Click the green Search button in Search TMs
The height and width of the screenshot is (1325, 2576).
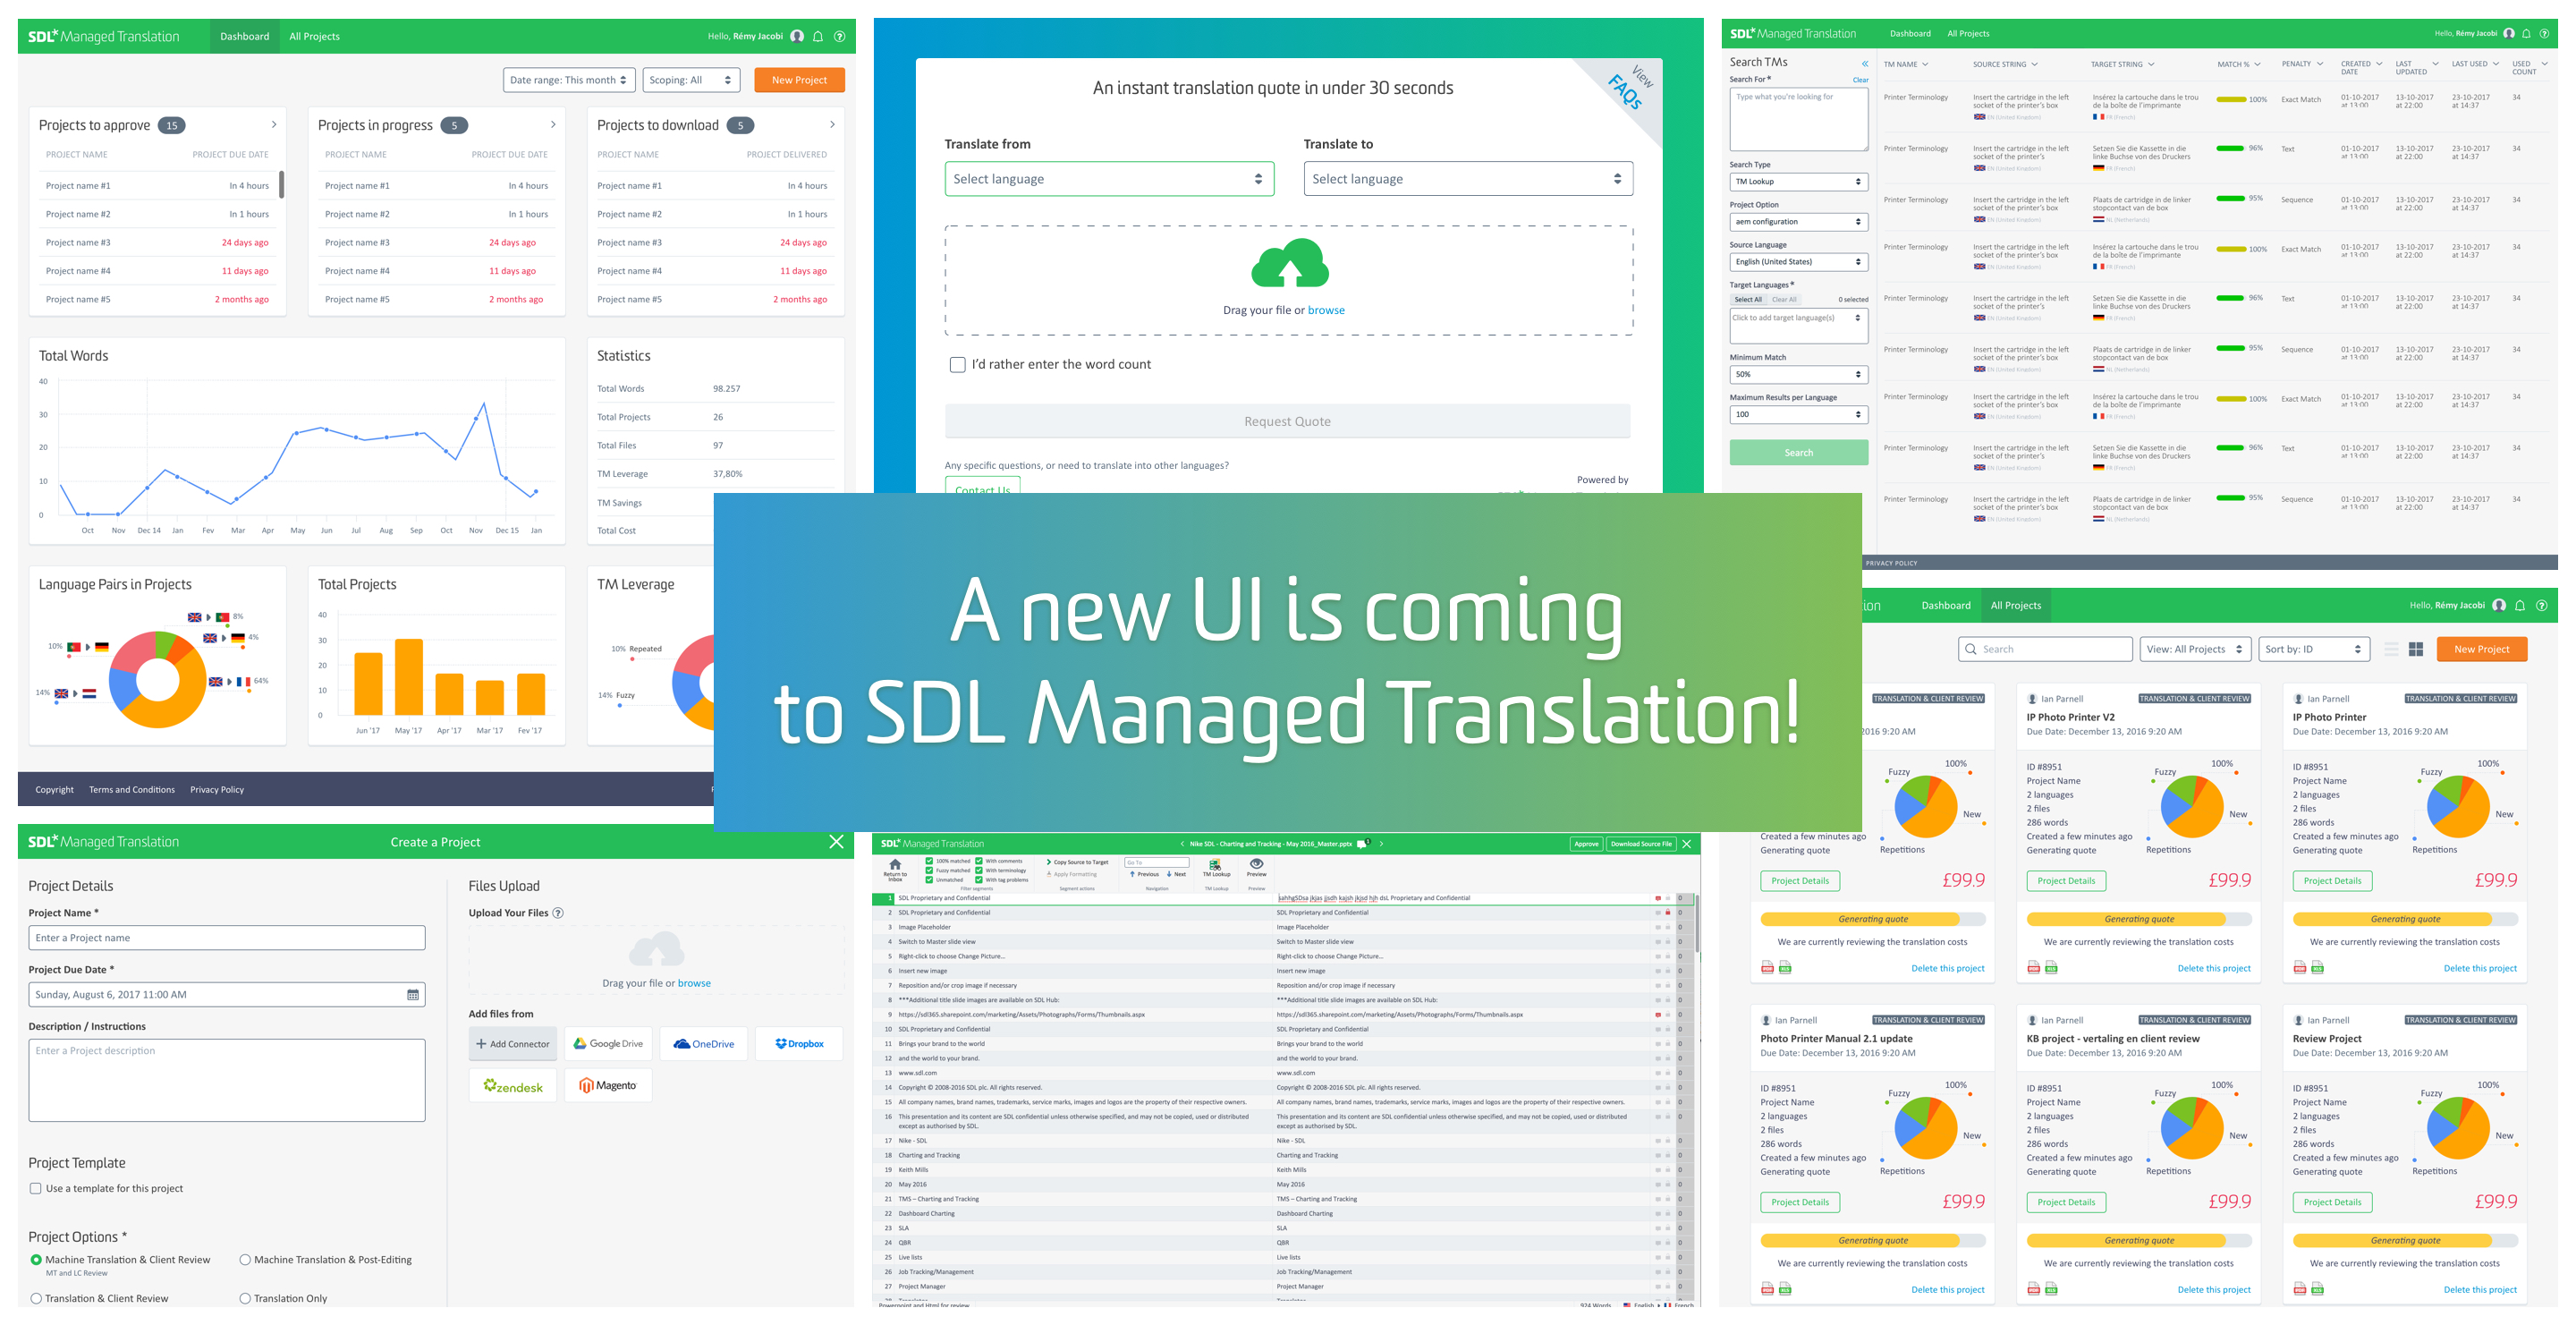[1799, 453]
